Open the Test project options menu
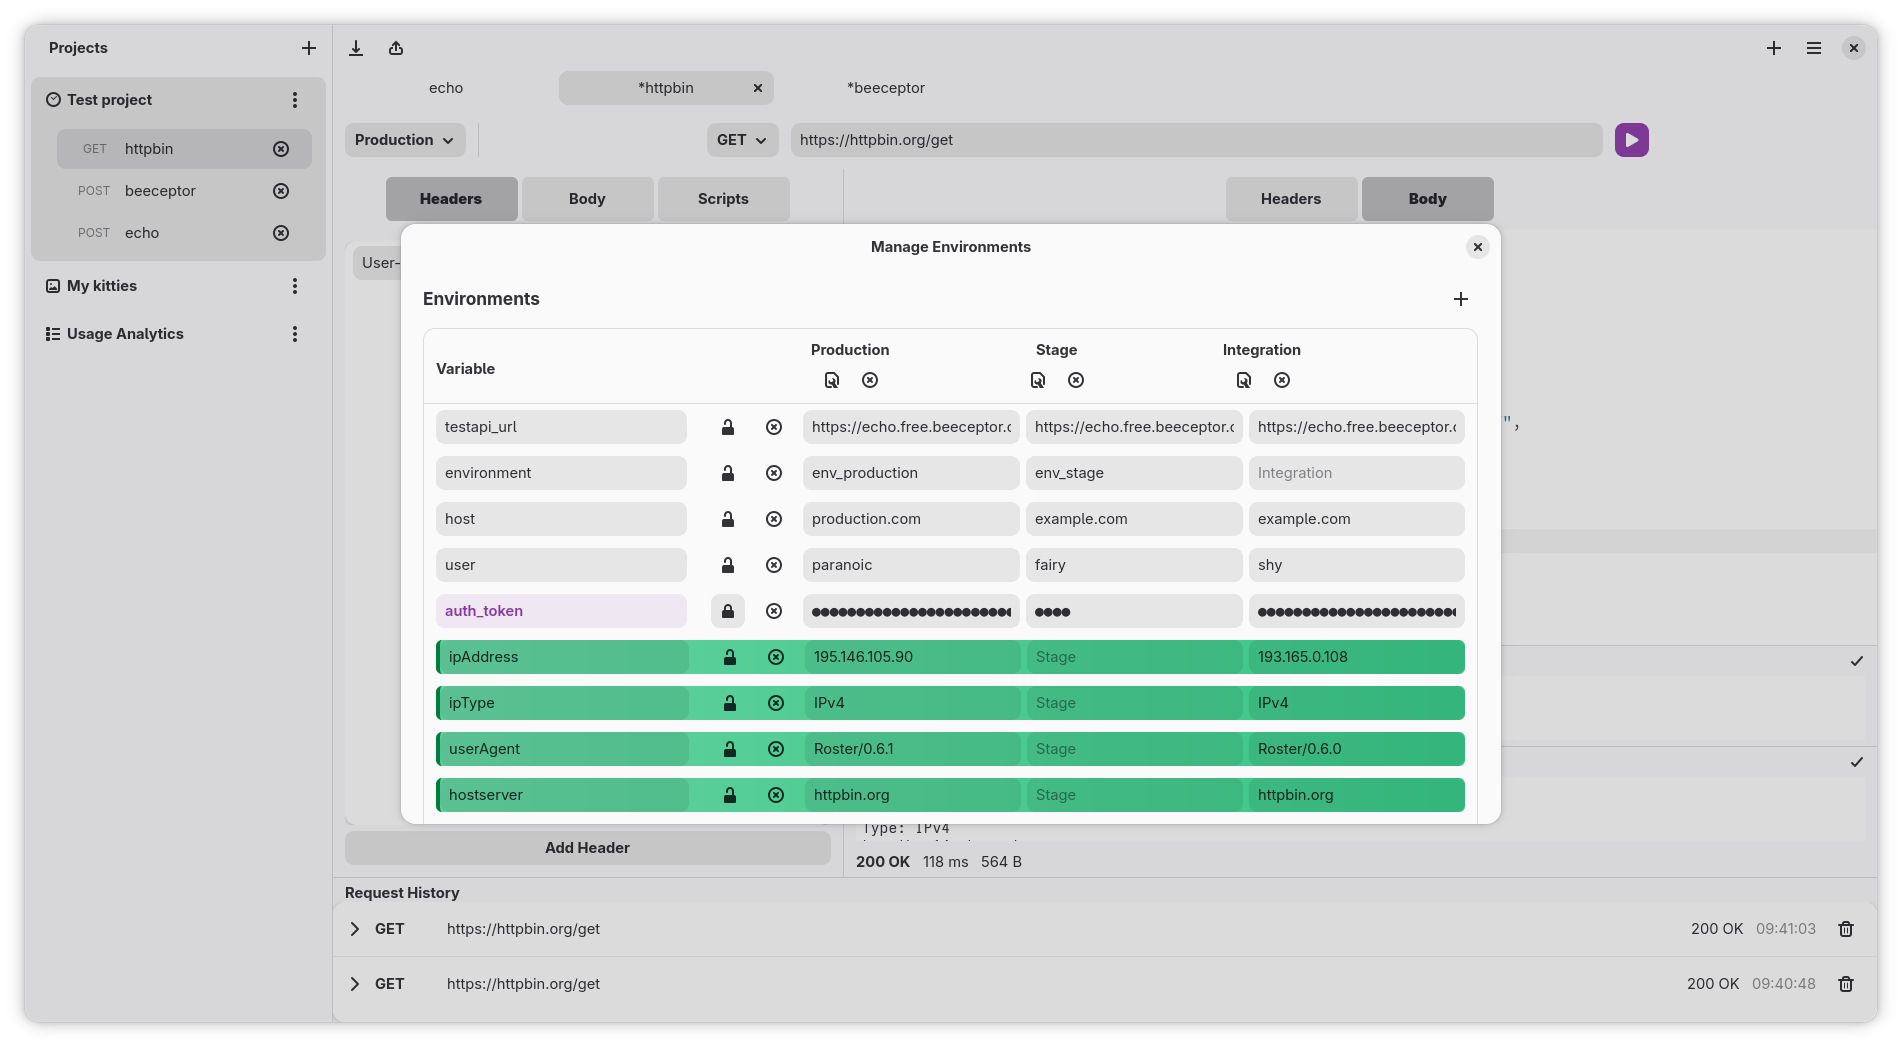1902x1047 pixels. pos(294,100)
